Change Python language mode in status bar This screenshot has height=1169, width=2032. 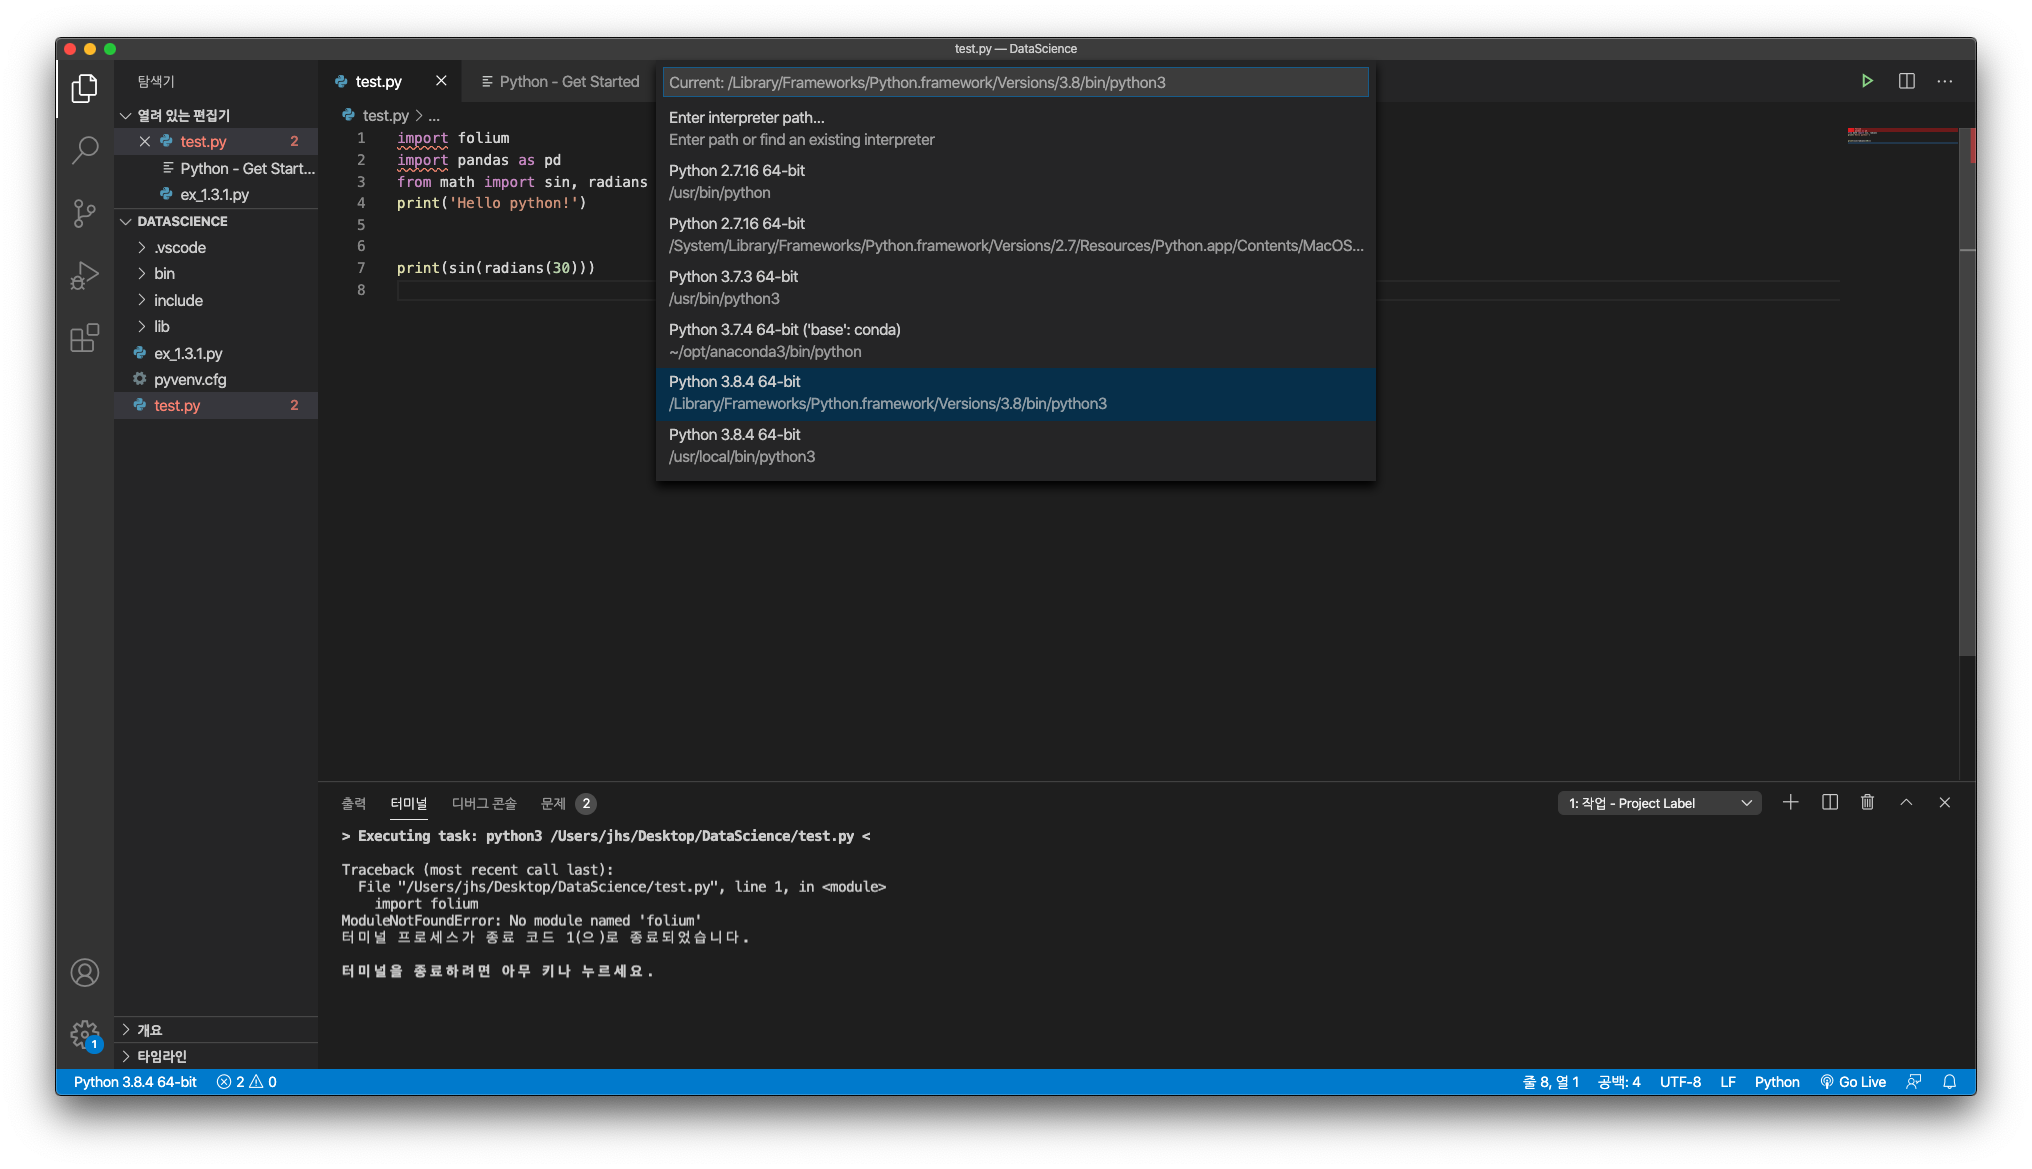[1777, 1082]
